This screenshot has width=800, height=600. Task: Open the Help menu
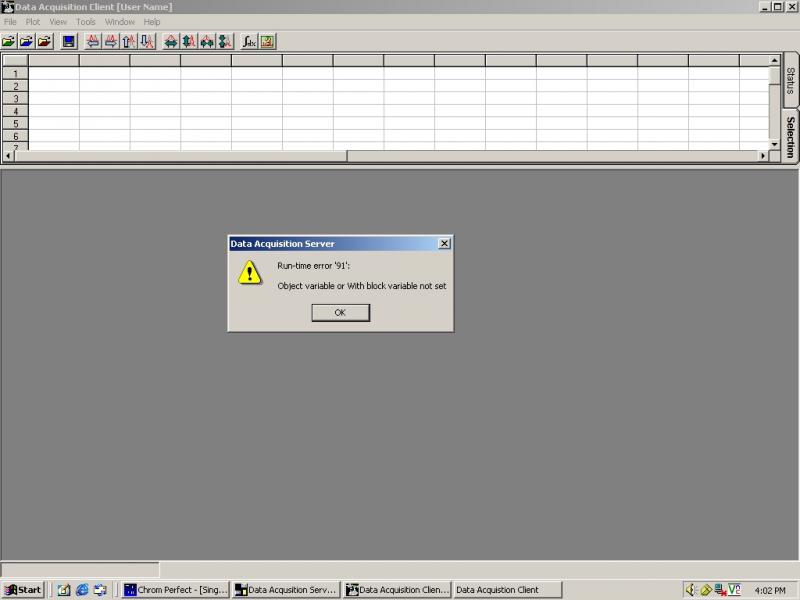point(152,22)
